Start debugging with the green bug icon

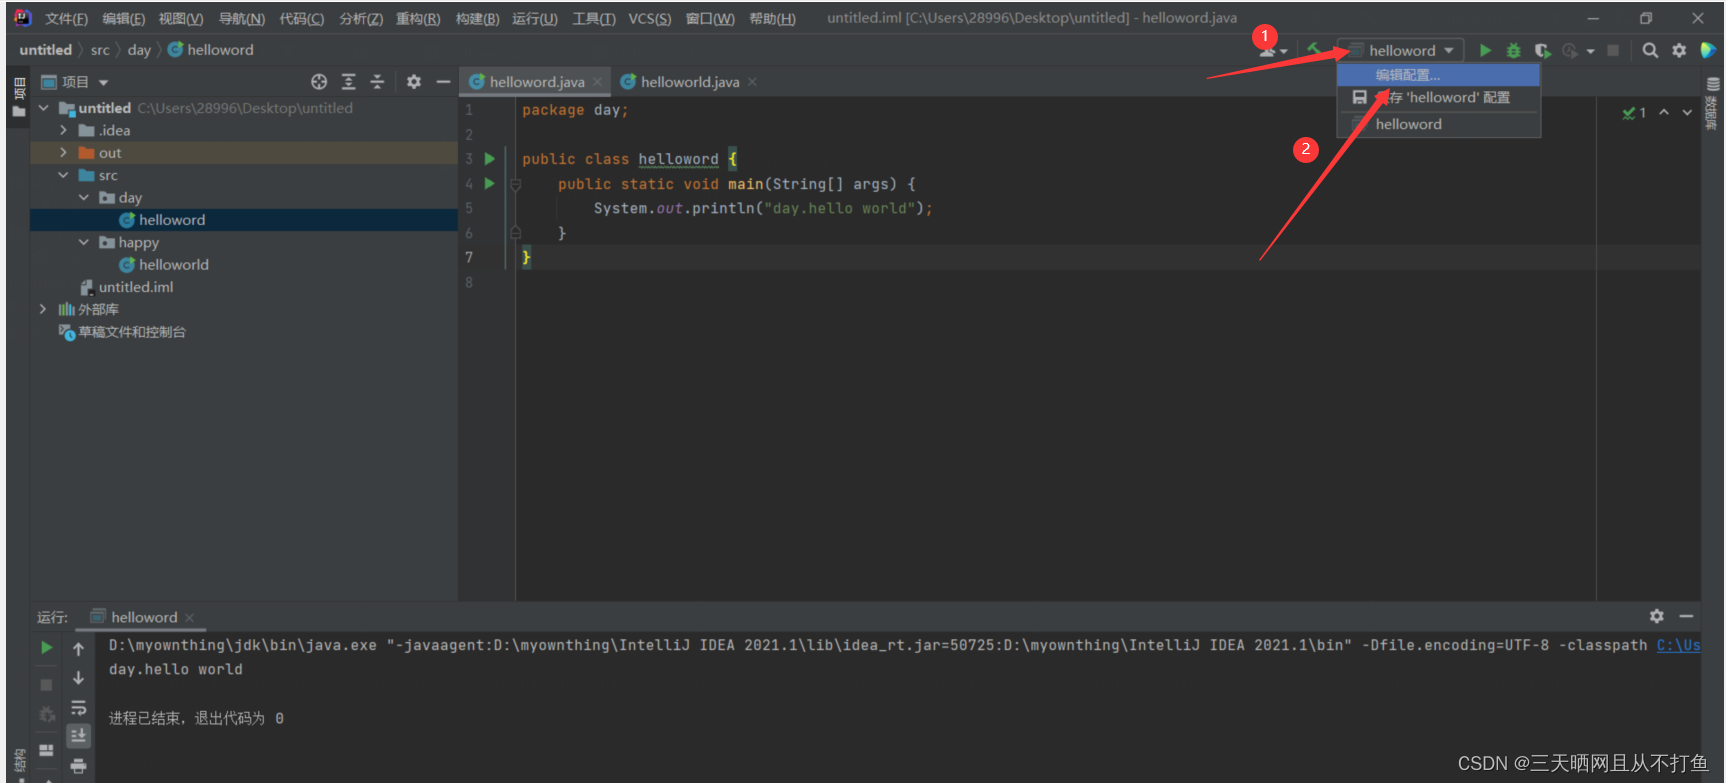[1513, 50]
